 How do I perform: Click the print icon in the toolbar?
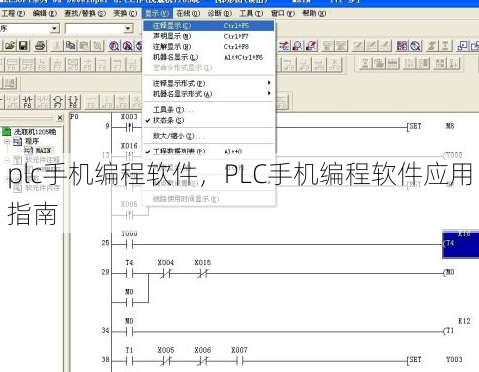click(x=40, y=46)
